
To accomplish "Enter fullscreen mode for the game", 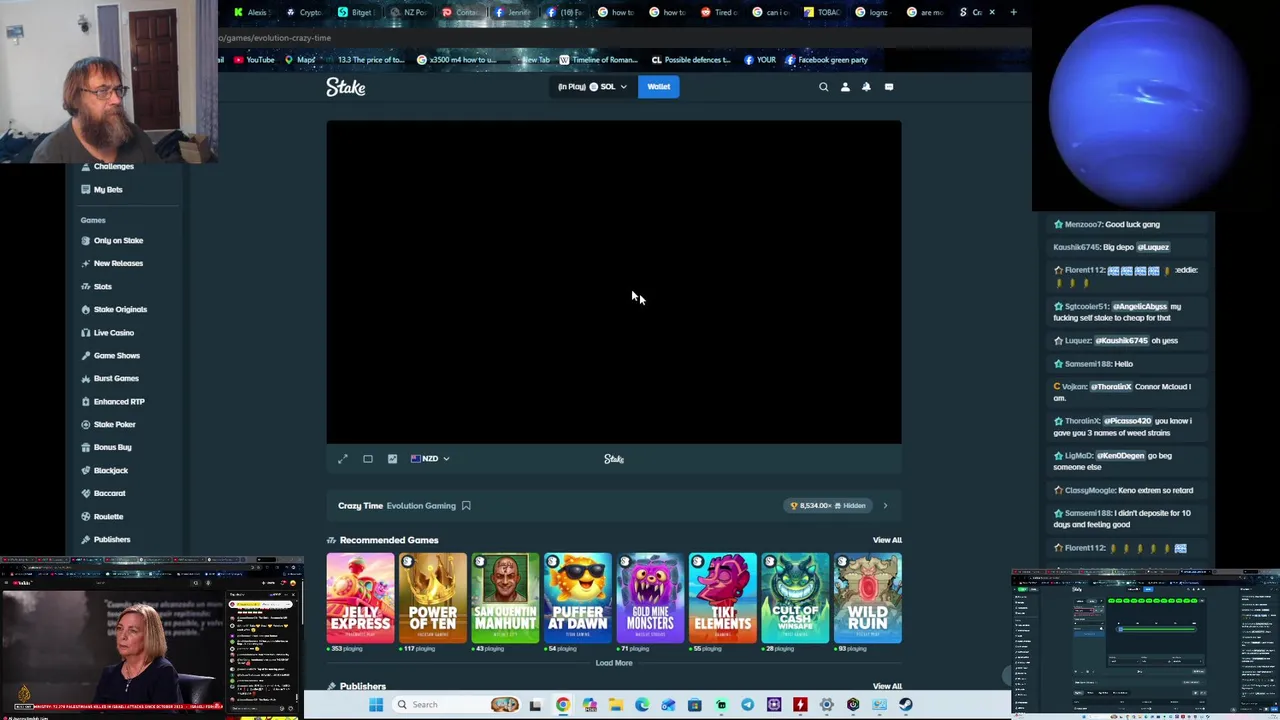I will click(343, 459).
